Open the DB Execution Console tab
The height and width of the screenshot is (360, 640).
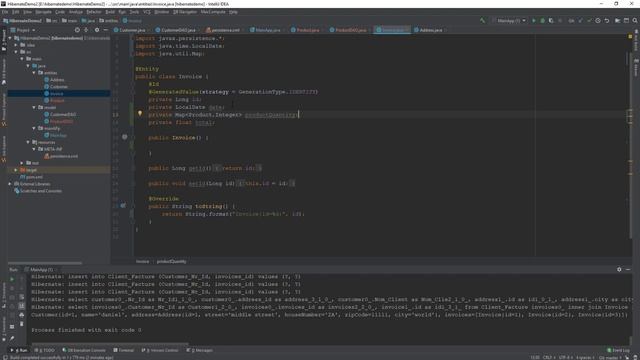click(x=84, y=350)
